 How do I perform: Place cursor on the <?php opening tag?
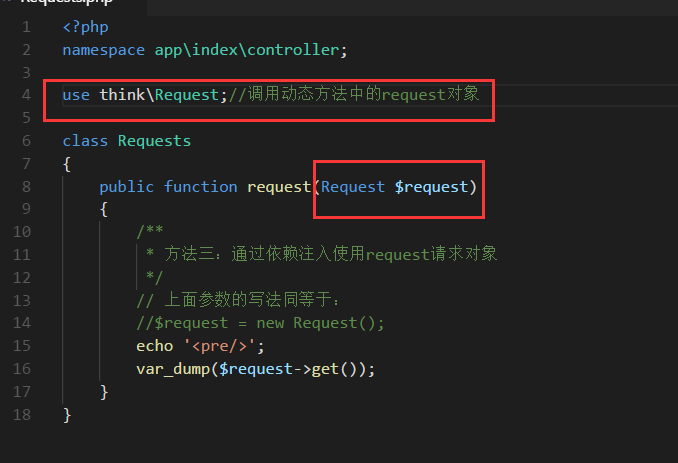pos(86,27)
